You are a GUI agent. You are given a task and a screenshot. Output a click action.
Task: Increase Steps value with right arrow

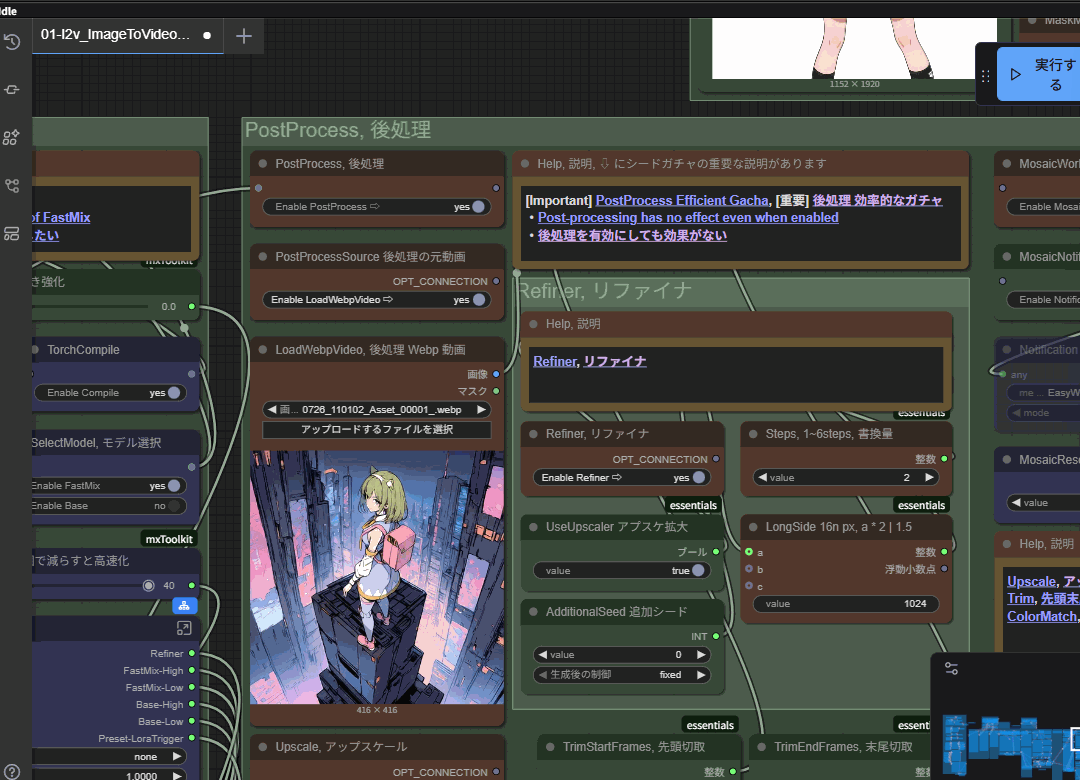click(x=929, y=478)
